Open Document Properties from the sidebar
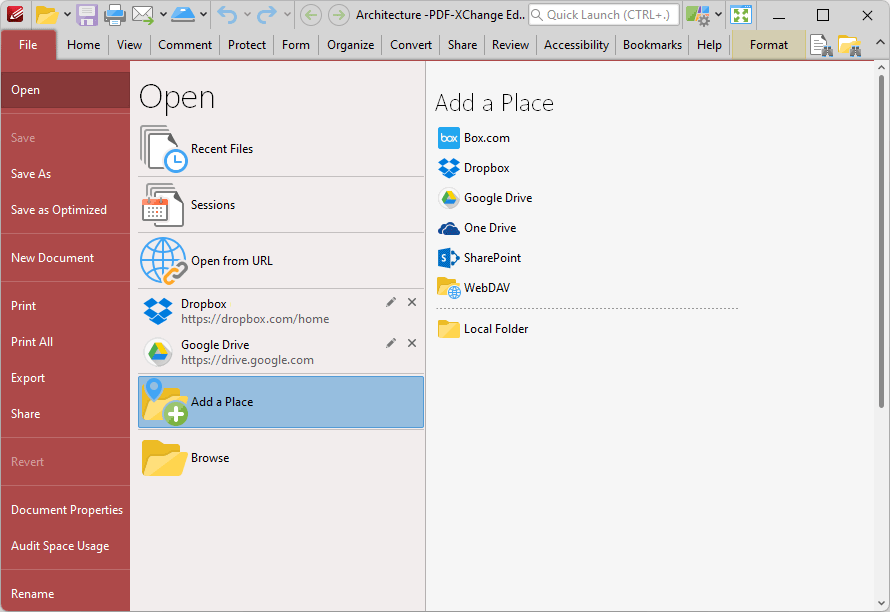This screenshot has height=612, width=890. click(x=65, y=510)
